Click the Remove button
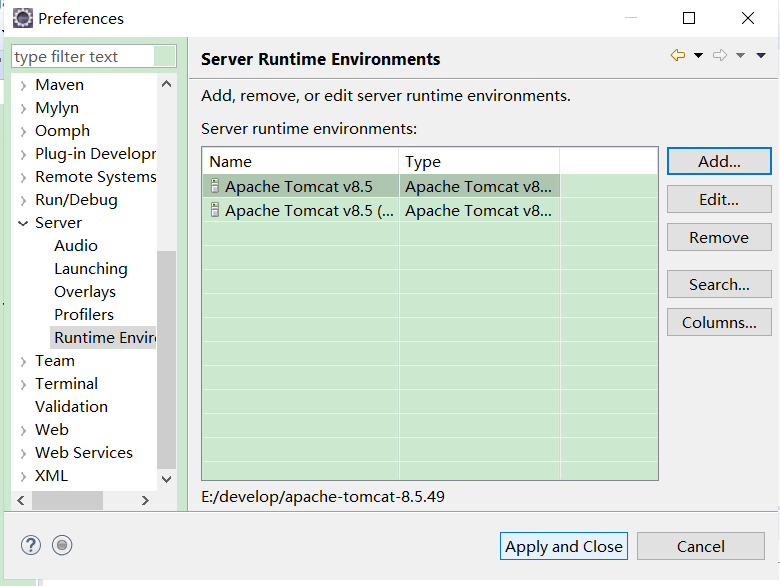This screenshot has height=586, width=780. (719, 237)
